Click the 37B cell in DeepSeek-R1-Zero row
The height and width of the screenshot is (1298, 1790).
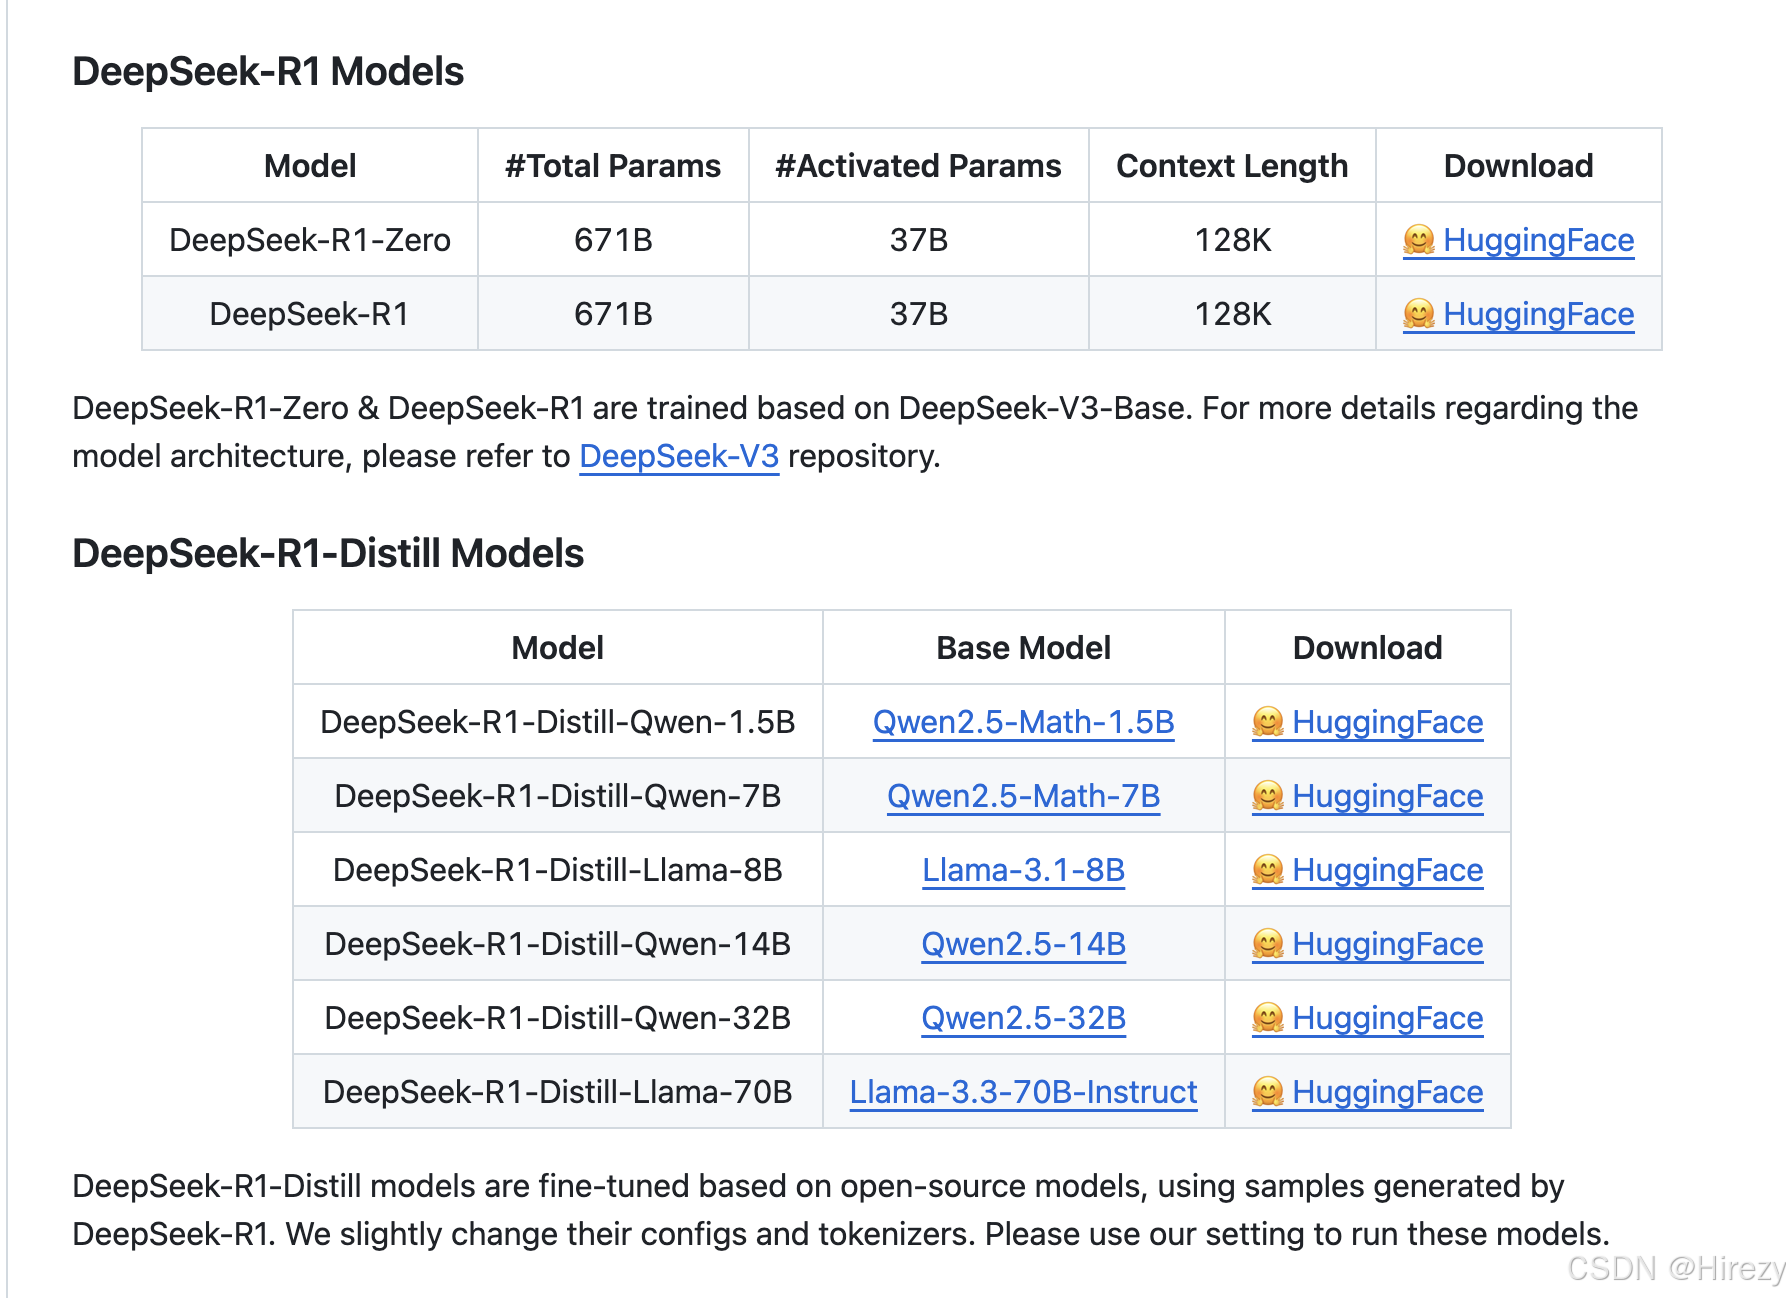tap(918, 240)
